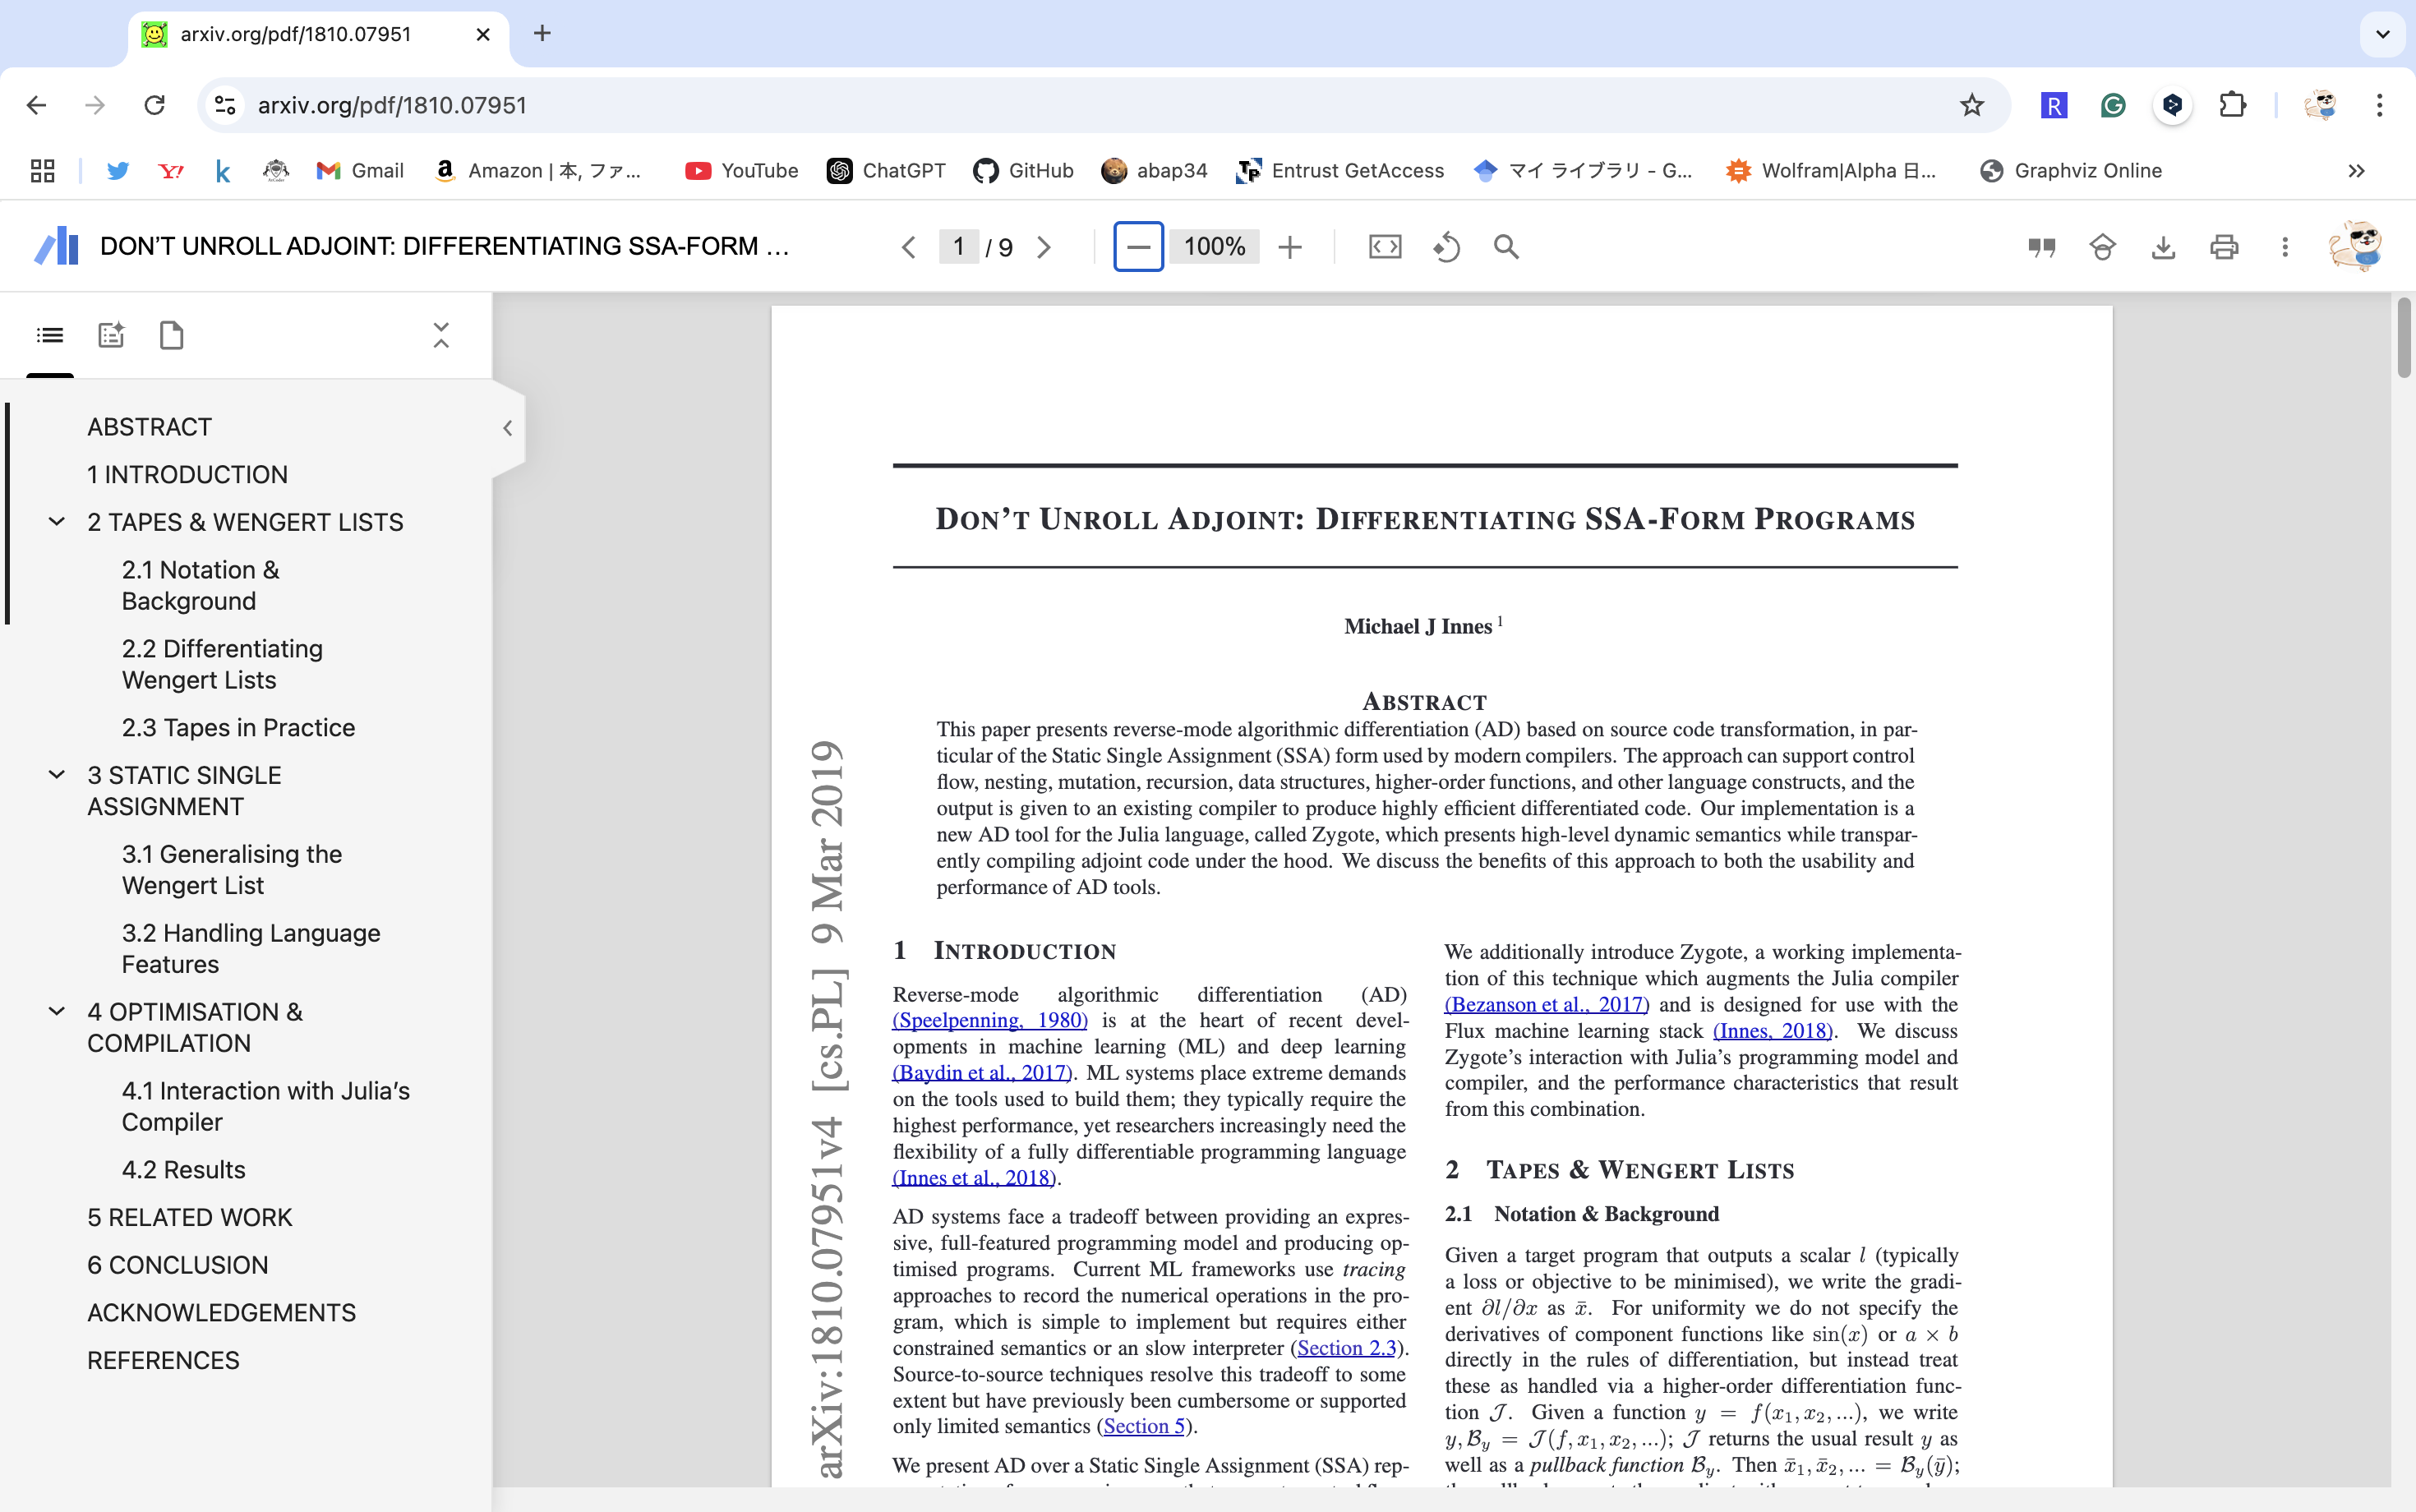Bookmark this page with the star icon
Image resolution: width=2416 pixels, height=1512 pixels.
1971,105
